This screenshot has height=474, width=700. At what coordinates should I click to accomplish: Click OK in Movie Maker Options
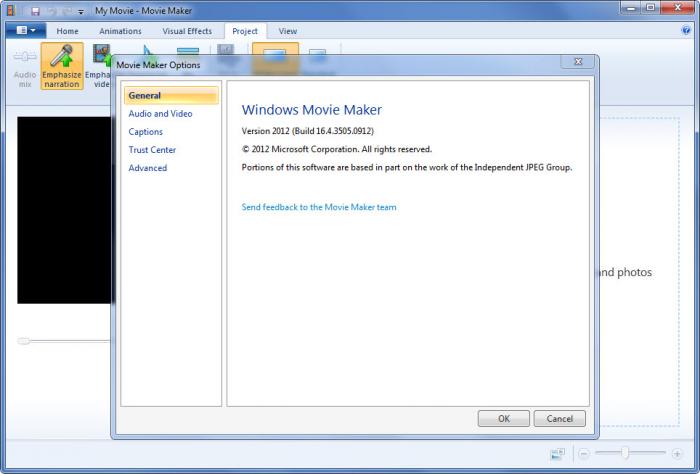tap(504, 418)
